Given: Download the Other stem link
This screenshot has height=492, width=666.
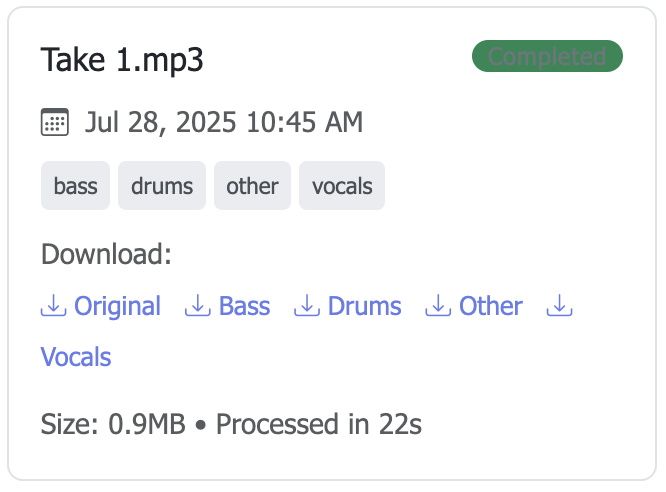Looking at the screenshot, I should tap(490, 306).
